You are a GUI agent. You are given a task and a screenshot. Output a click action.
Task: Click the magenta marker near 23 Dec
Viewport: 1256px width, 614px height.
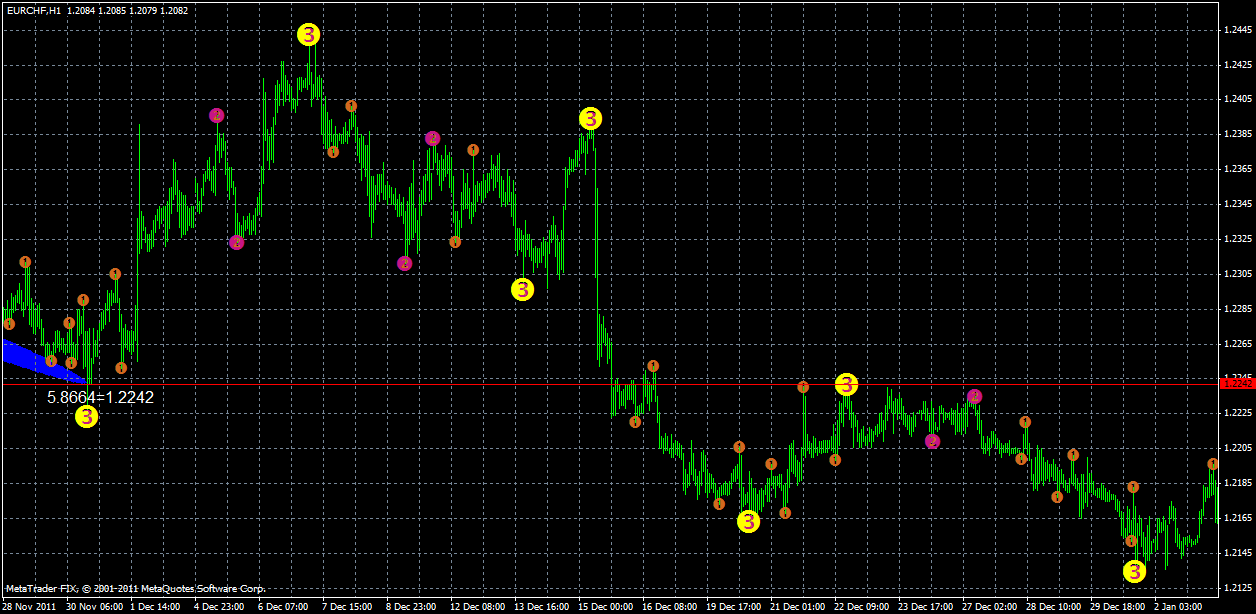click(932, 440)
